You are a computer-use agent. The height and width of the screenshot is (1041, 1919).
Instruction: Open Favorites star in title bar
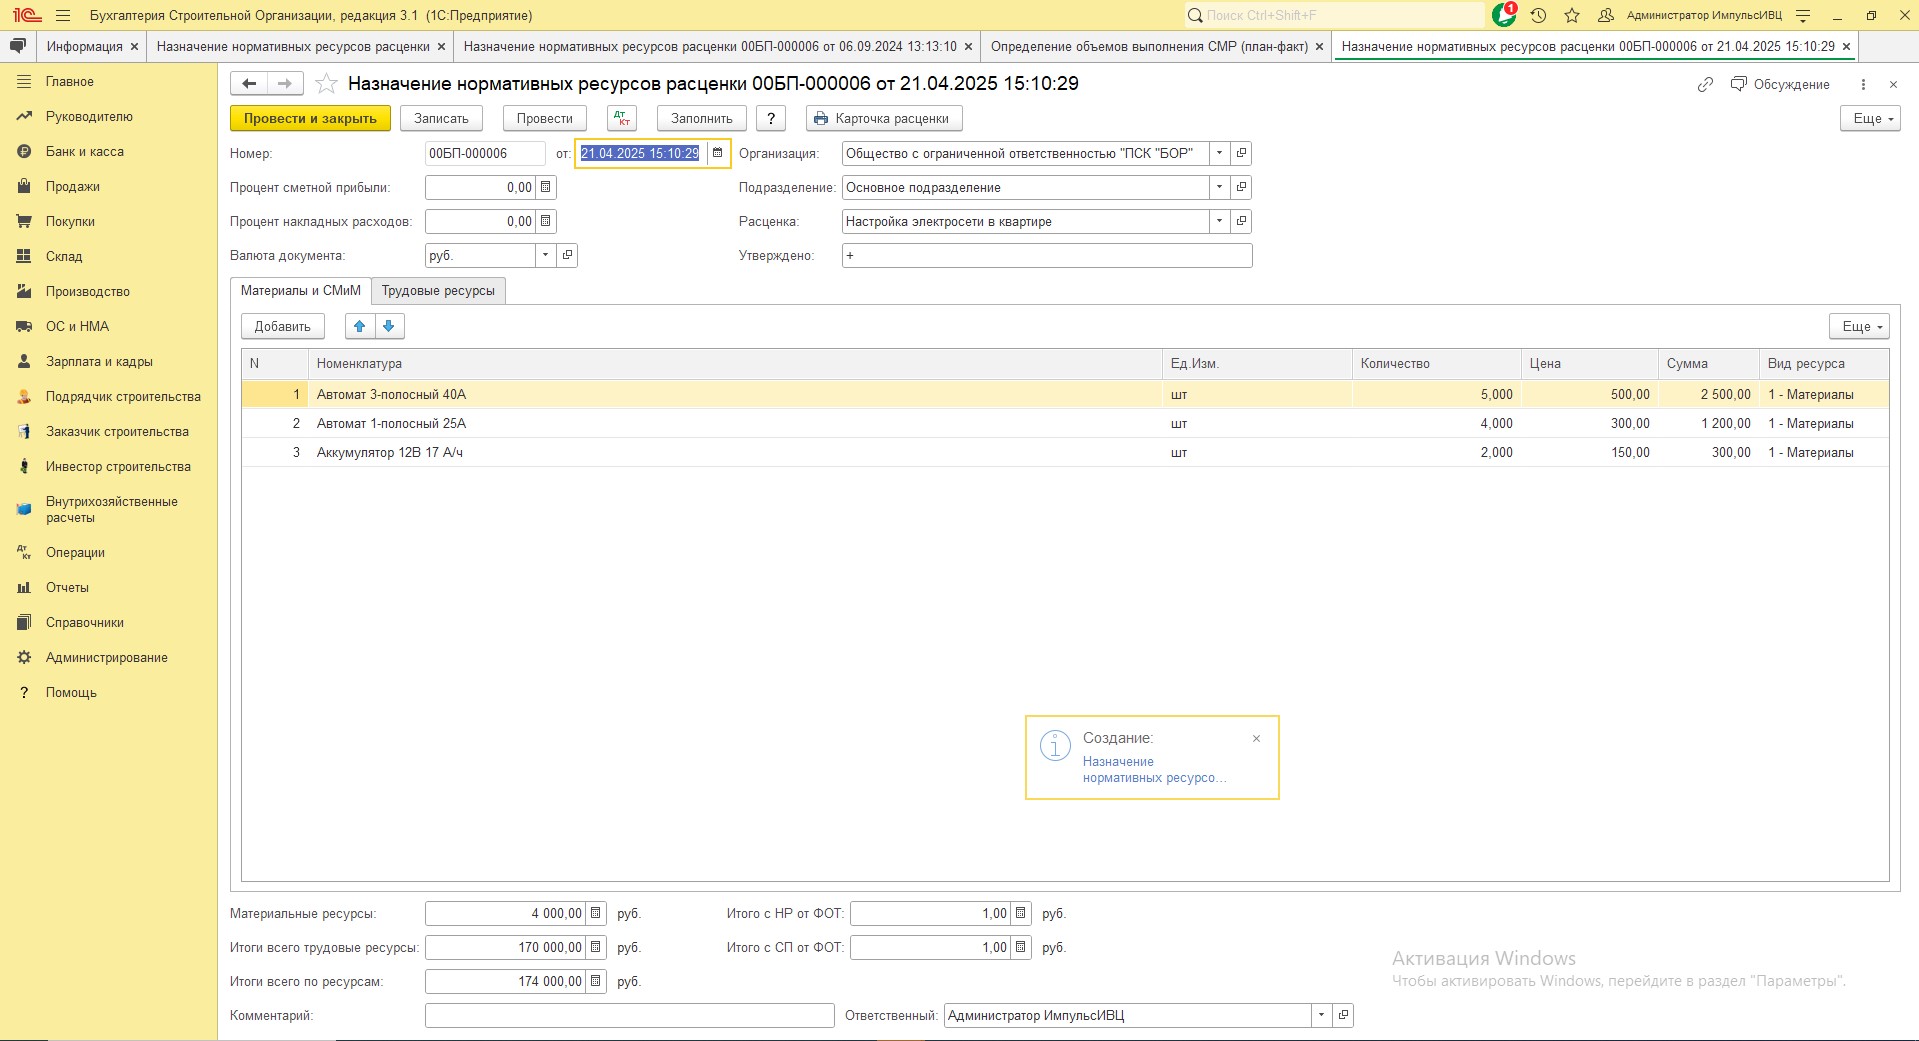(1572, 15)
